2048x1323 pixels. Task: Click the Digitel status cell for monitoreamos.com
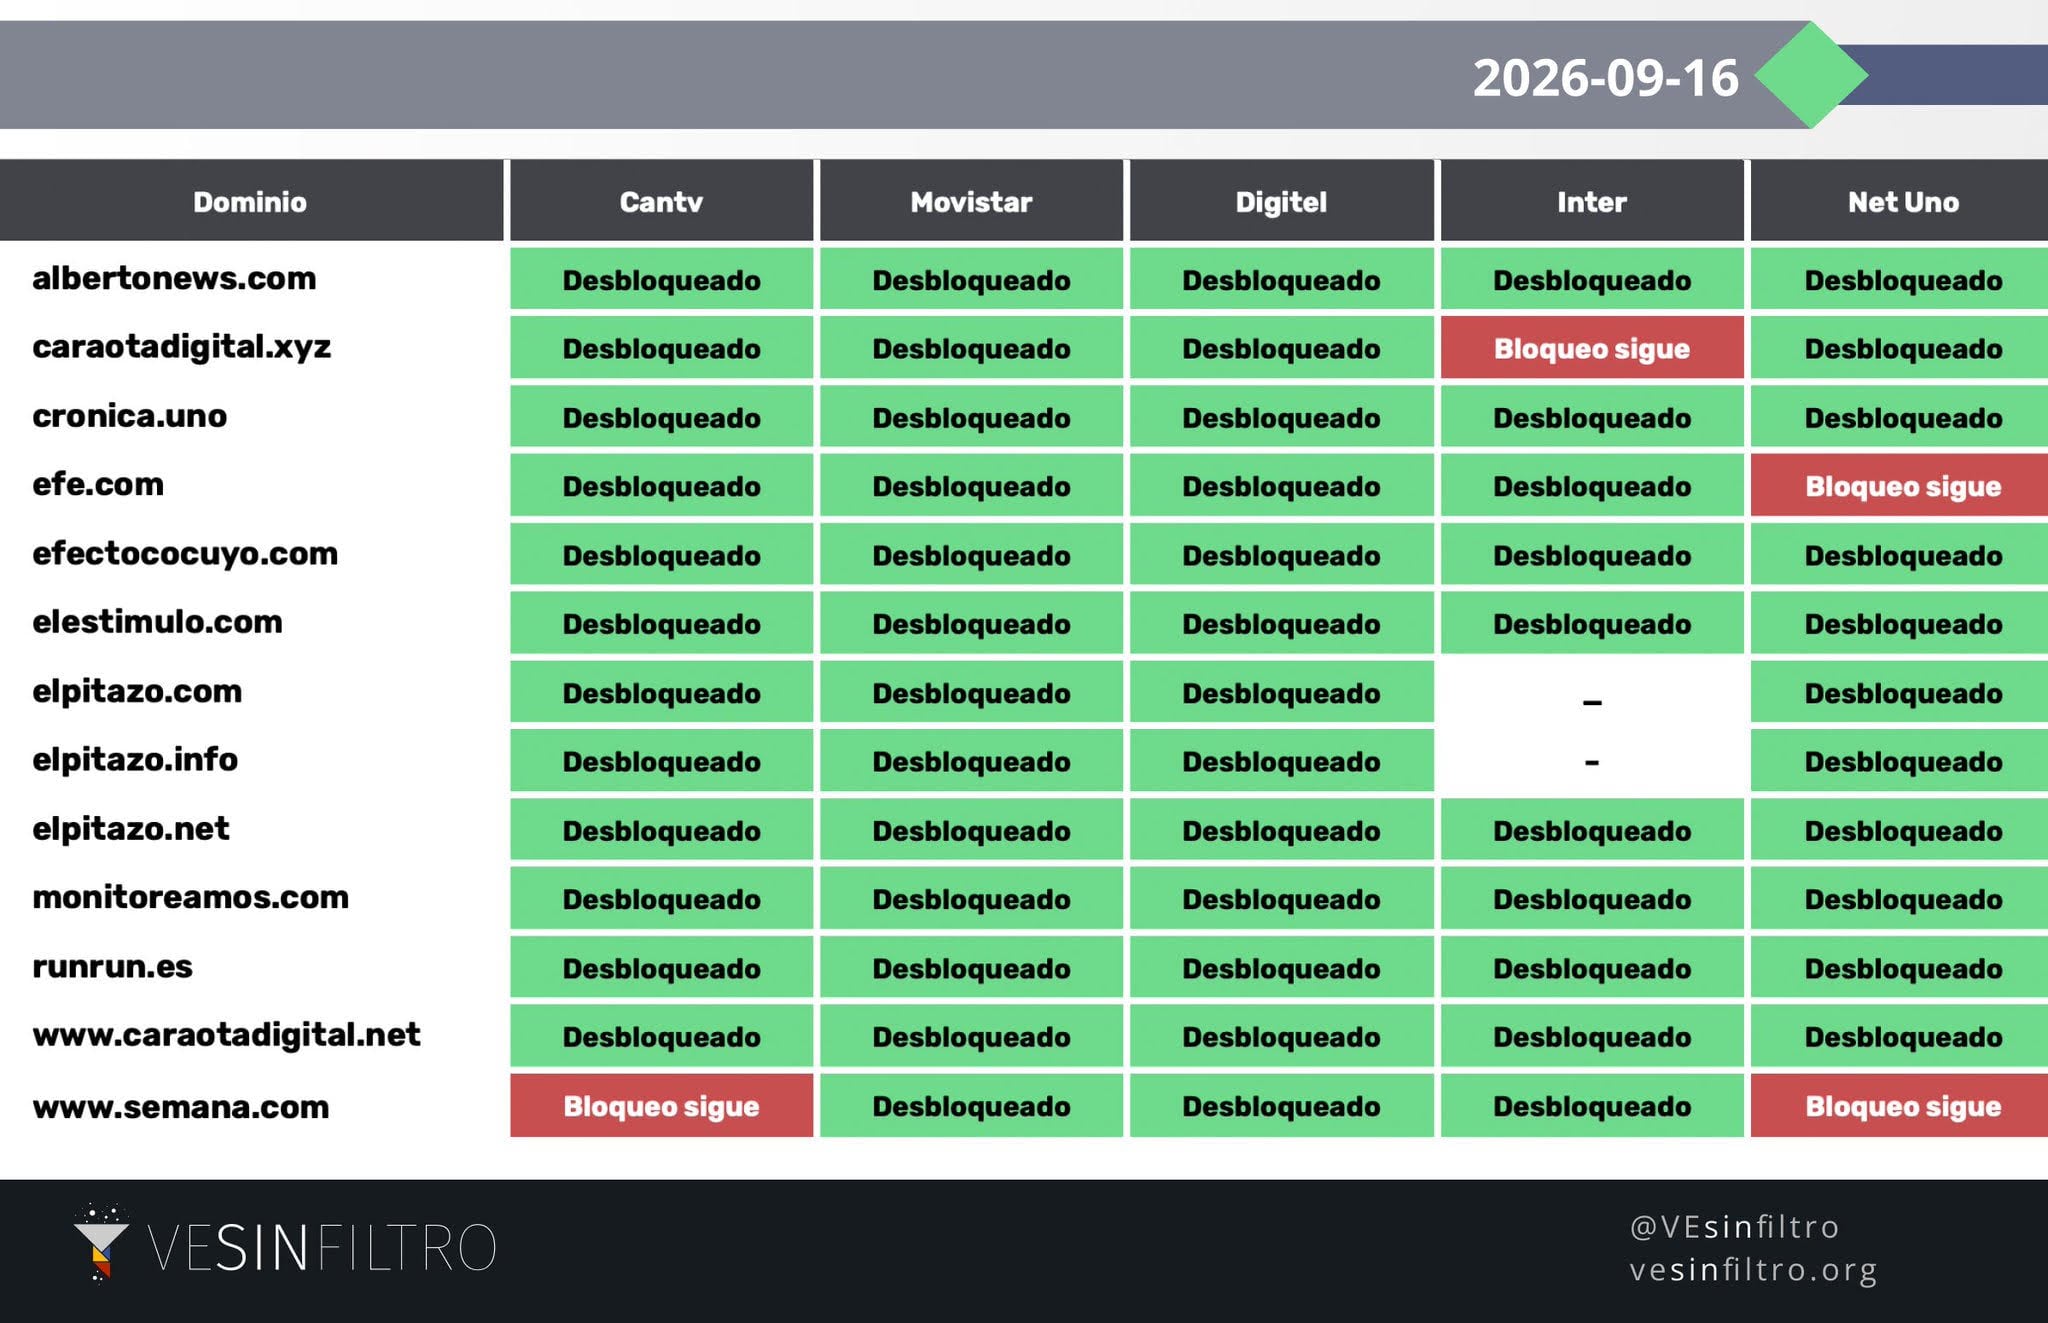tap(1281, 899)
